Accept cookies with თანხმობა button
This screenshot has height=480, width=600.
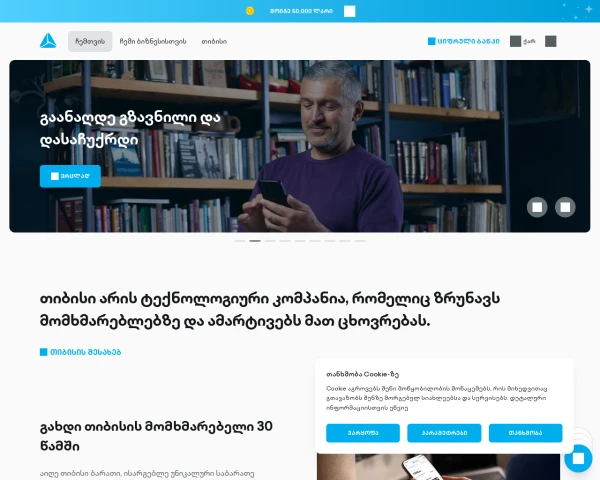click(x=525, y=433)
